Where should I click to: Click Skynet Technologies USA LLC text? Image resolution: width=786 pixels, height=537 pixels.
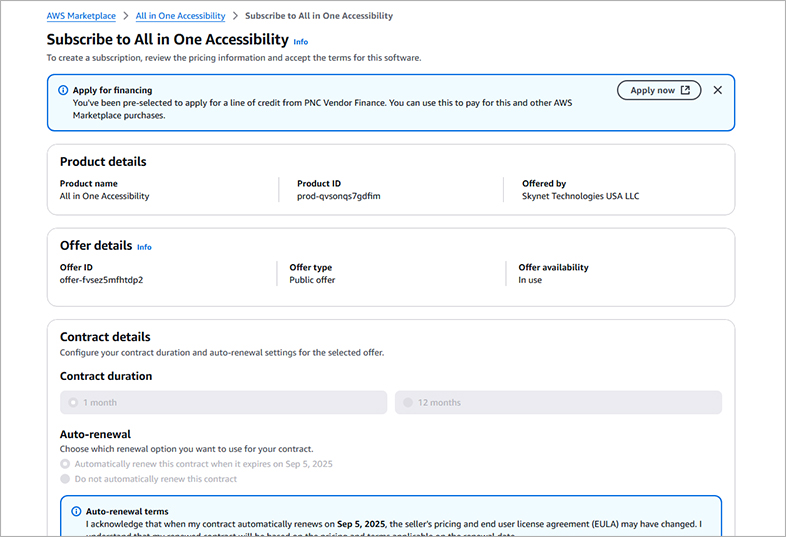tap(580, 196)
